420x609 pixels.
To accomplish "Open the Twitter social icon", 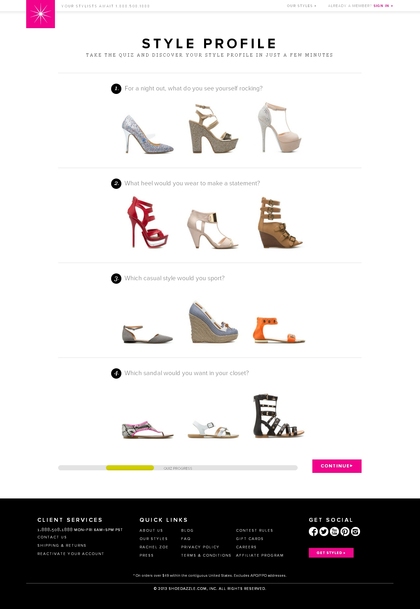I will [324, 532].
